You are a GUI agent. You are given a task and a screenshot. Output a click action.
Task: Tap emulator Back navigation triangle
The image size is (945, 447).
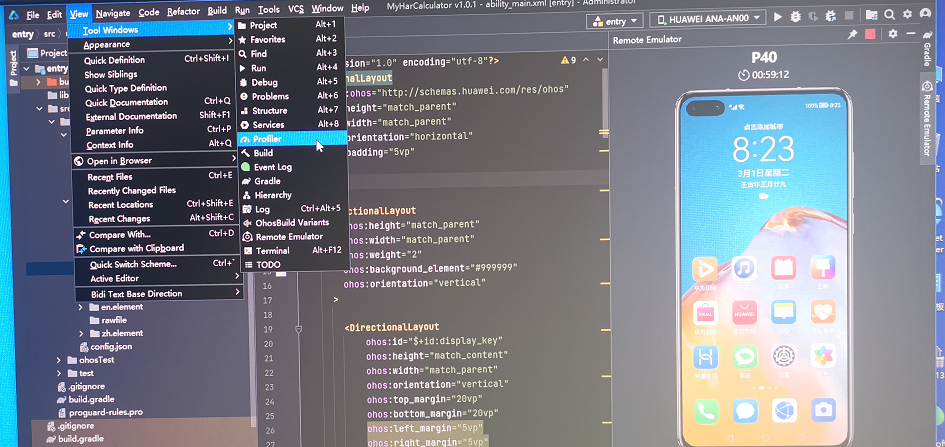pyautogui.click(x=729, y=437)
